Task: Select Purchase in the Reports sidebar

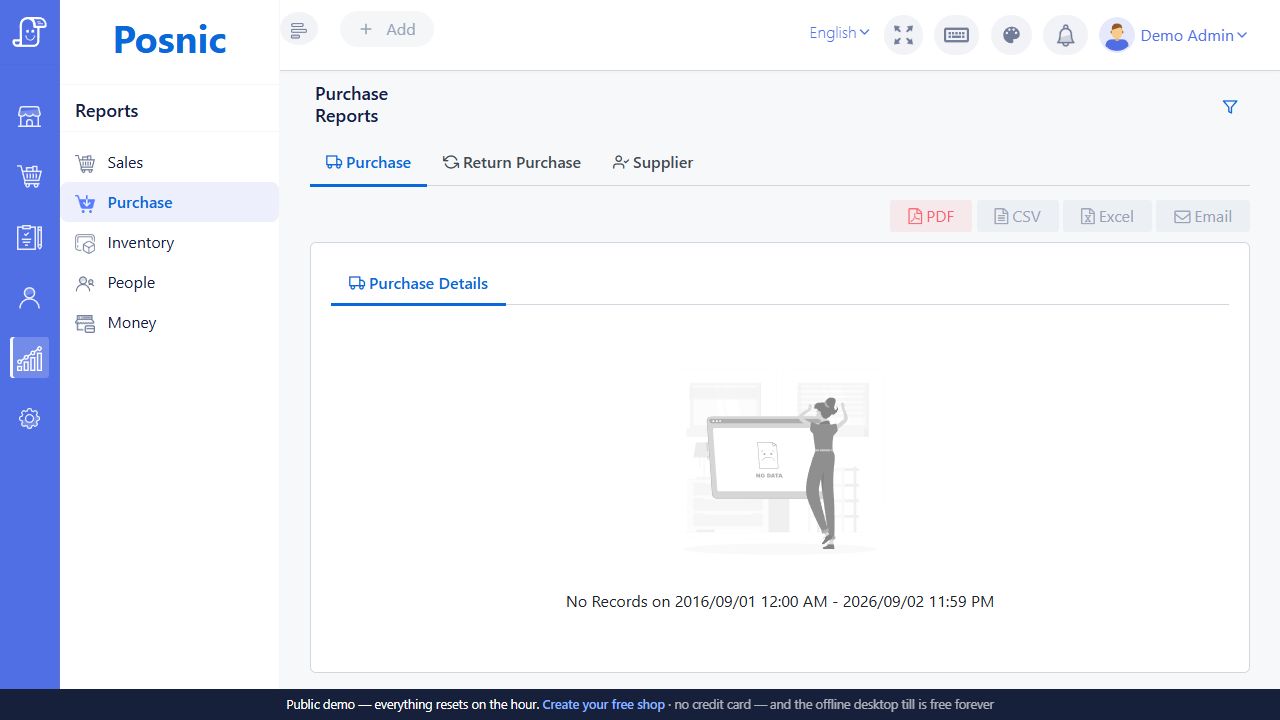Action: point(169,202)
